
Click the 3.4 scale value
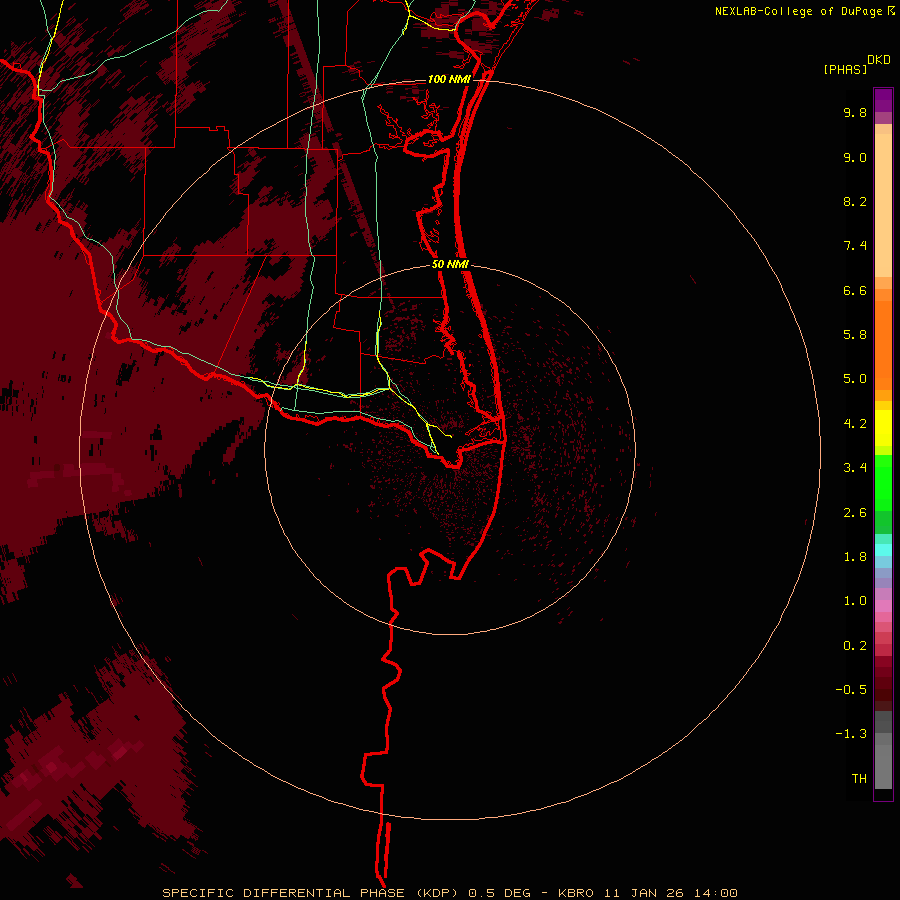(x=855, y=468)
